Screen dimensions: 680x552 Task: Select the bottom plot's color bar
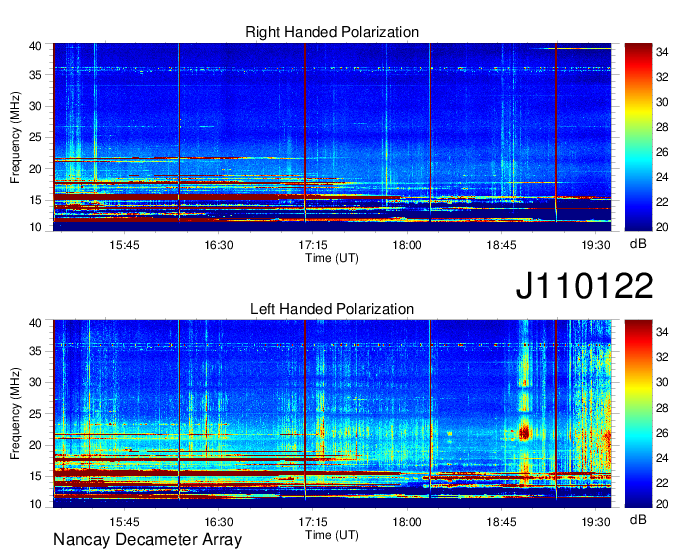tap(638, 414)
